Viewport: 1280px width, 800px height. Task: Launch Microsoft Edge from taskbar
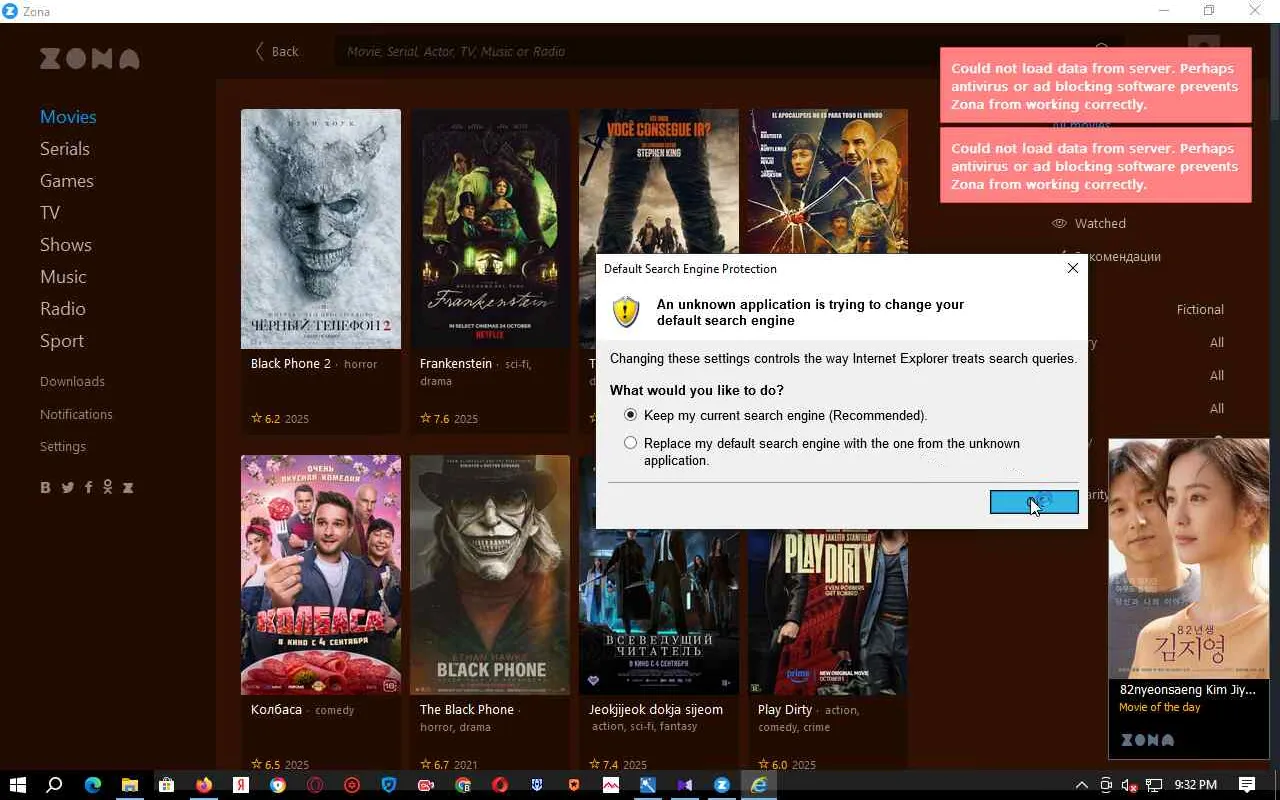pyautogui.click(x=93, y=785)
